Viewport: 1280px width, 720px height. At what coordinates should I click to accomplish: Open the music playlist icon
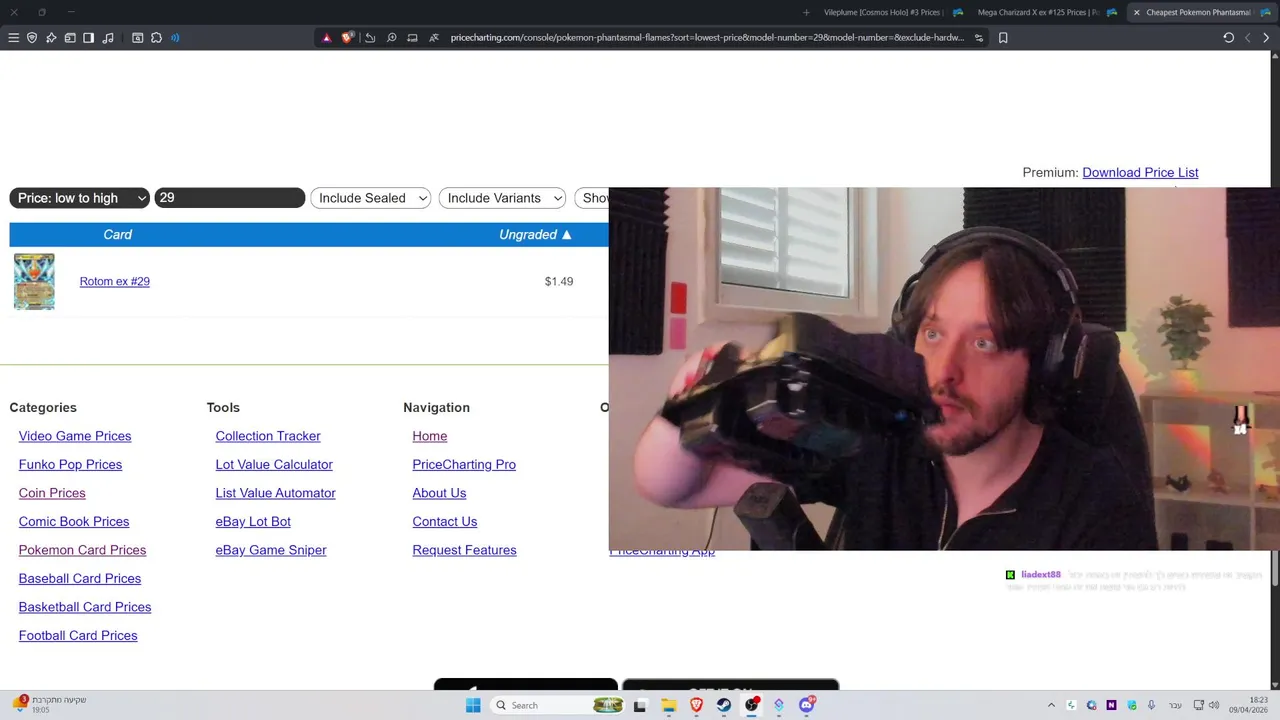pos(108,38)
